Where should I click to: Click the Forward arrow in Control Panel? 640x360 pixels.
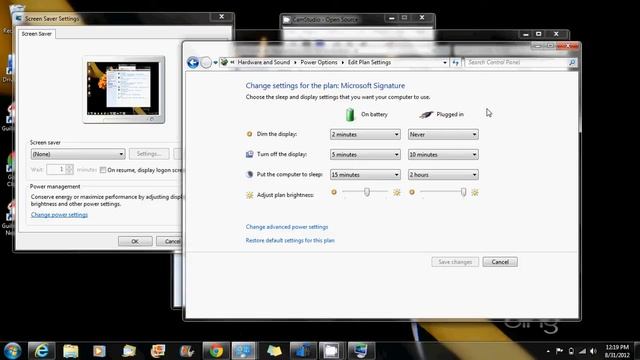click(x=206, y=62)
